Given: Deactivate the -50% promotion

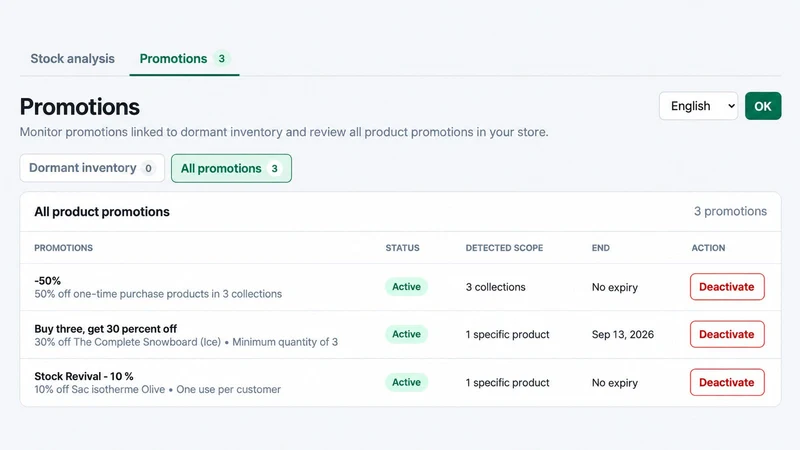Looking at the screenshot, I should click(x=727, y=287).
